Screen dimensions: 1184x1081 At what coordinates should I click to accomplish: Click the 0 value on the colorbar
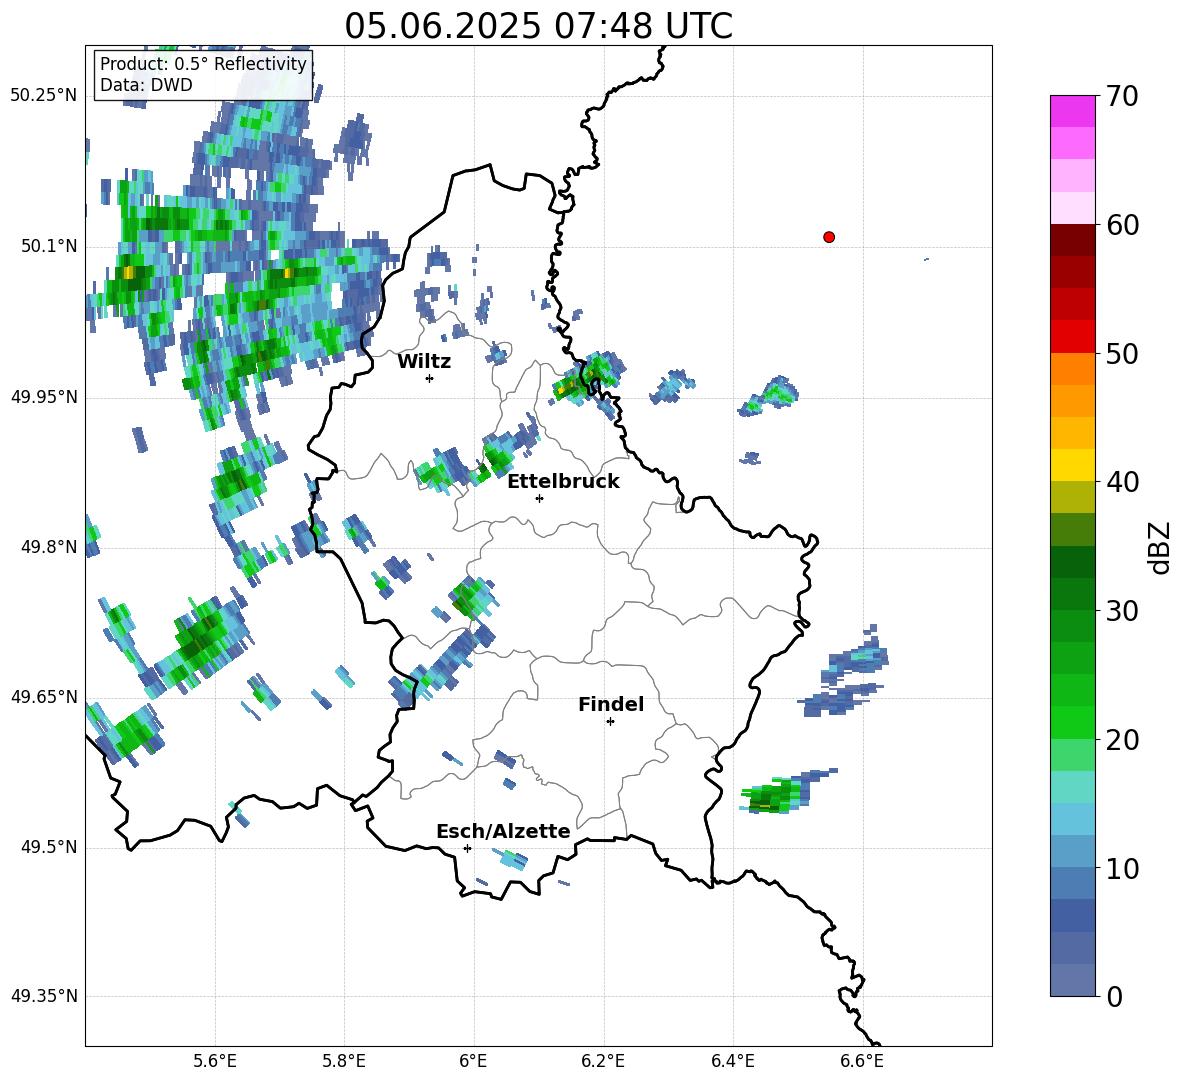pos(1114,996)
